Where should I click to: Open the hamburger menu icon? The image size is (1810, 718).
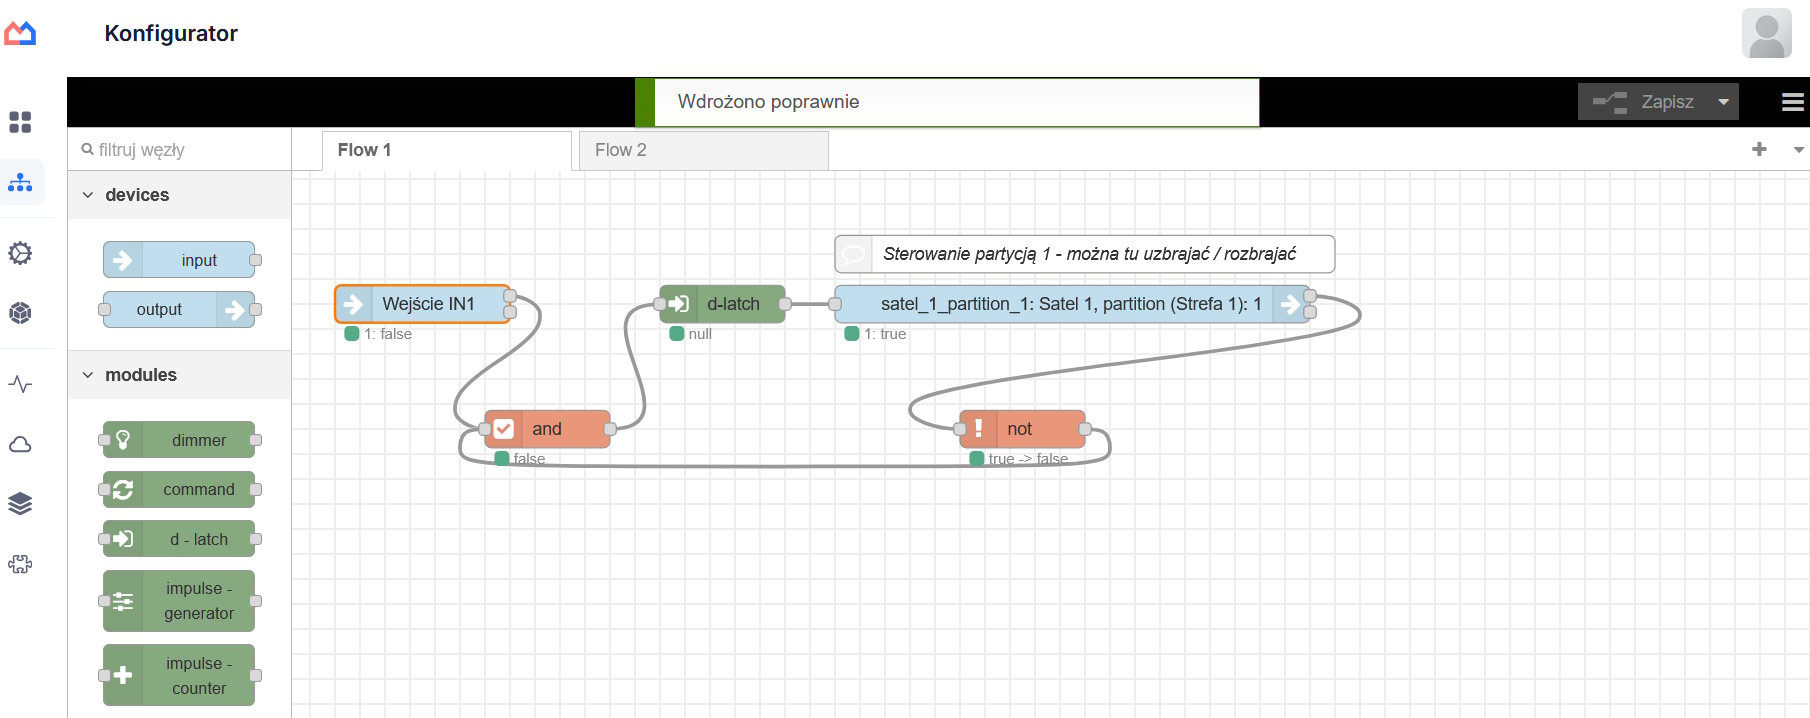tap(1792, 102)
